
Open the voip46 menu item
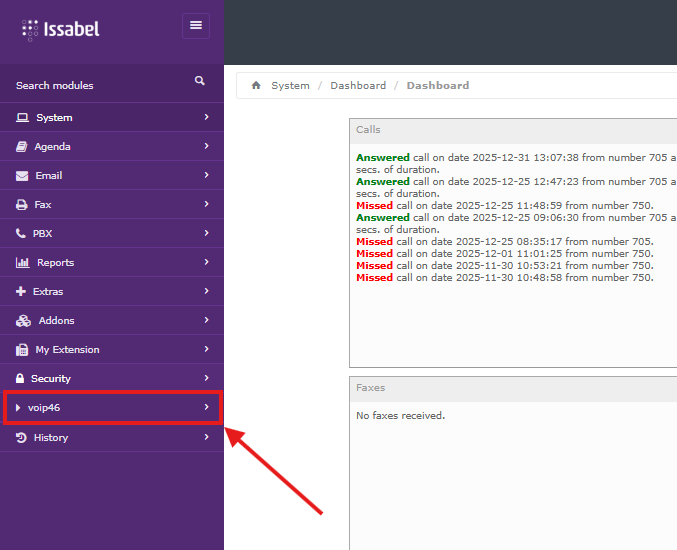click(112, 407)
